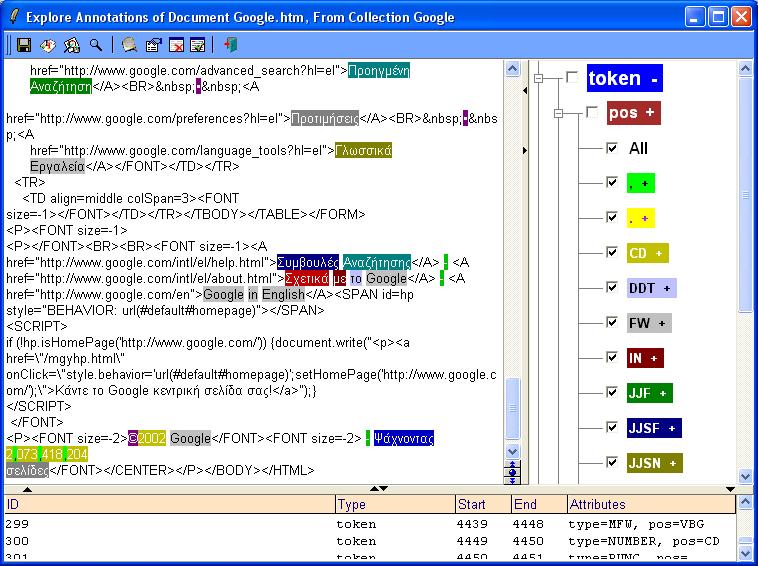Uncheck the JJSF tag checkbox
Viewport: 758px width, 566px height.
(x=612, y=427)
